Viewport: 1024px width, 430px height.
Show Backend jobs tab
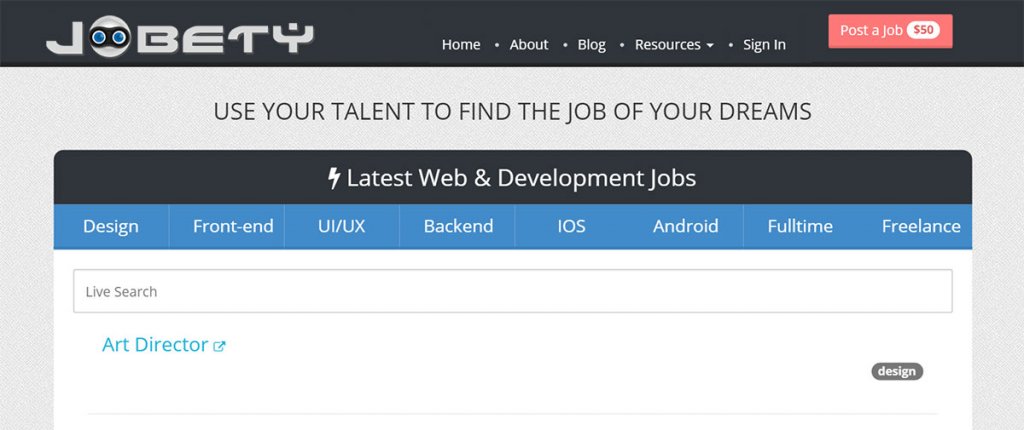point(458,226)
